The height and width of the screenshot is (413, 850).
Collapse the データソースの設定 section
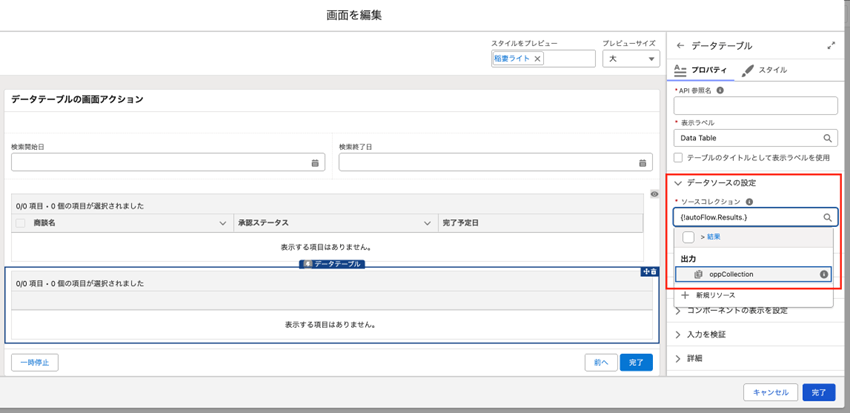click(x=679, y=184)
